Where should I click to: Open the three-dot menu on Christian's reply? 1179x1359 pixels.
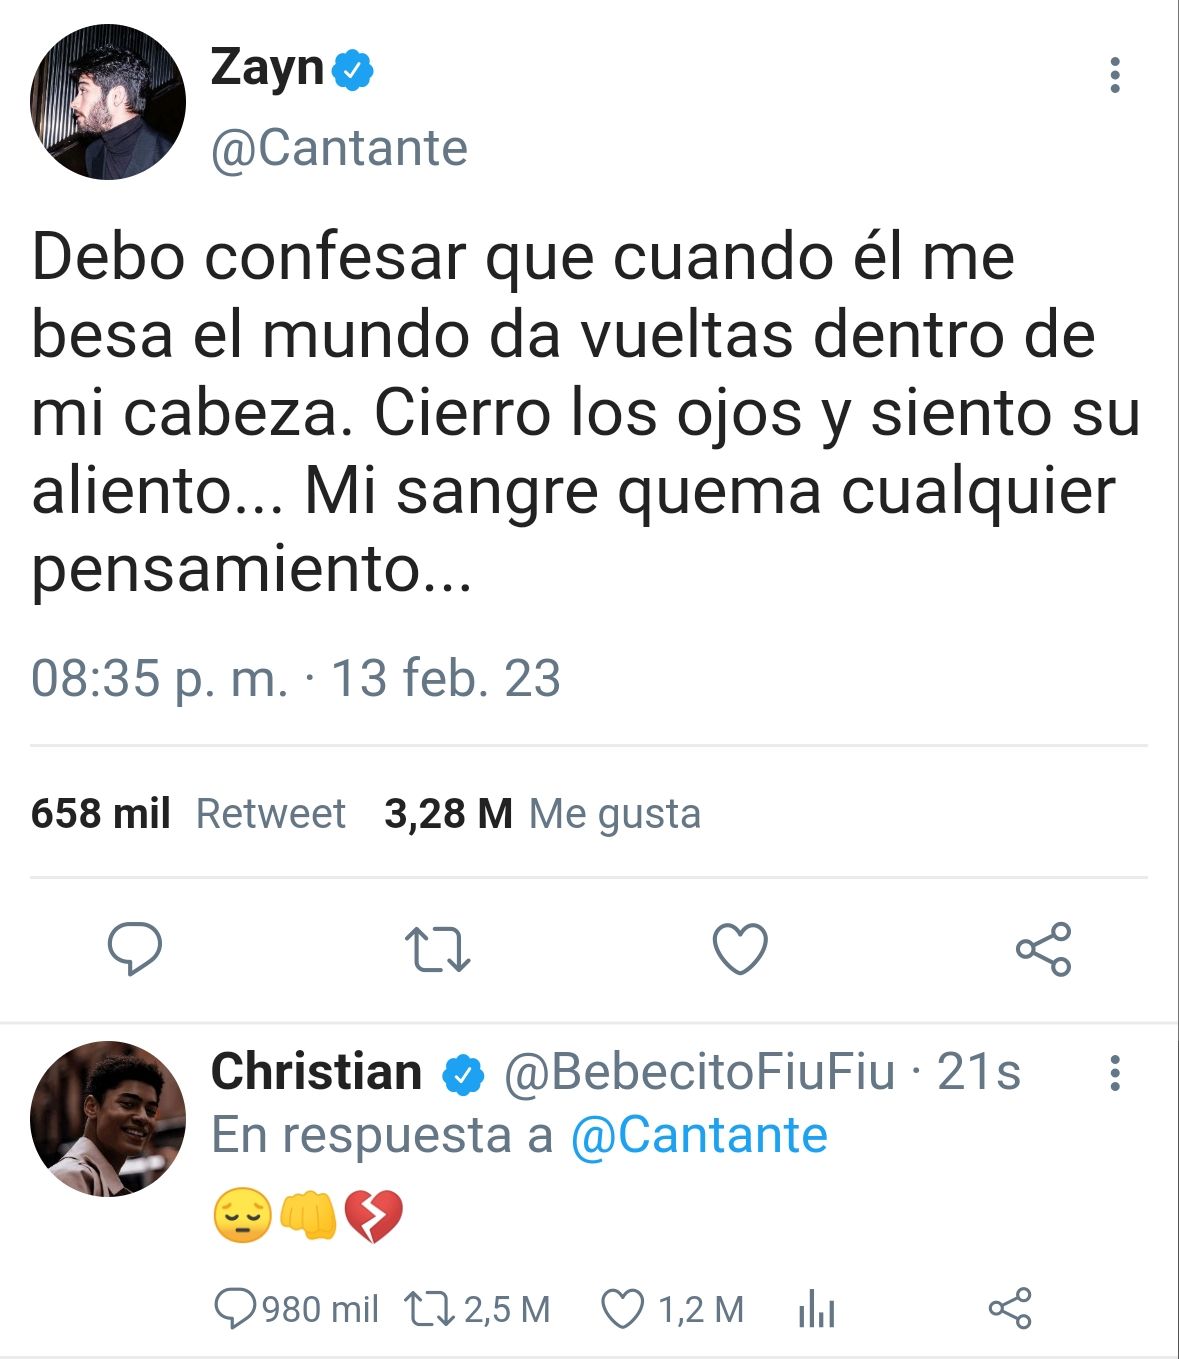[x=1115, y=1073]
